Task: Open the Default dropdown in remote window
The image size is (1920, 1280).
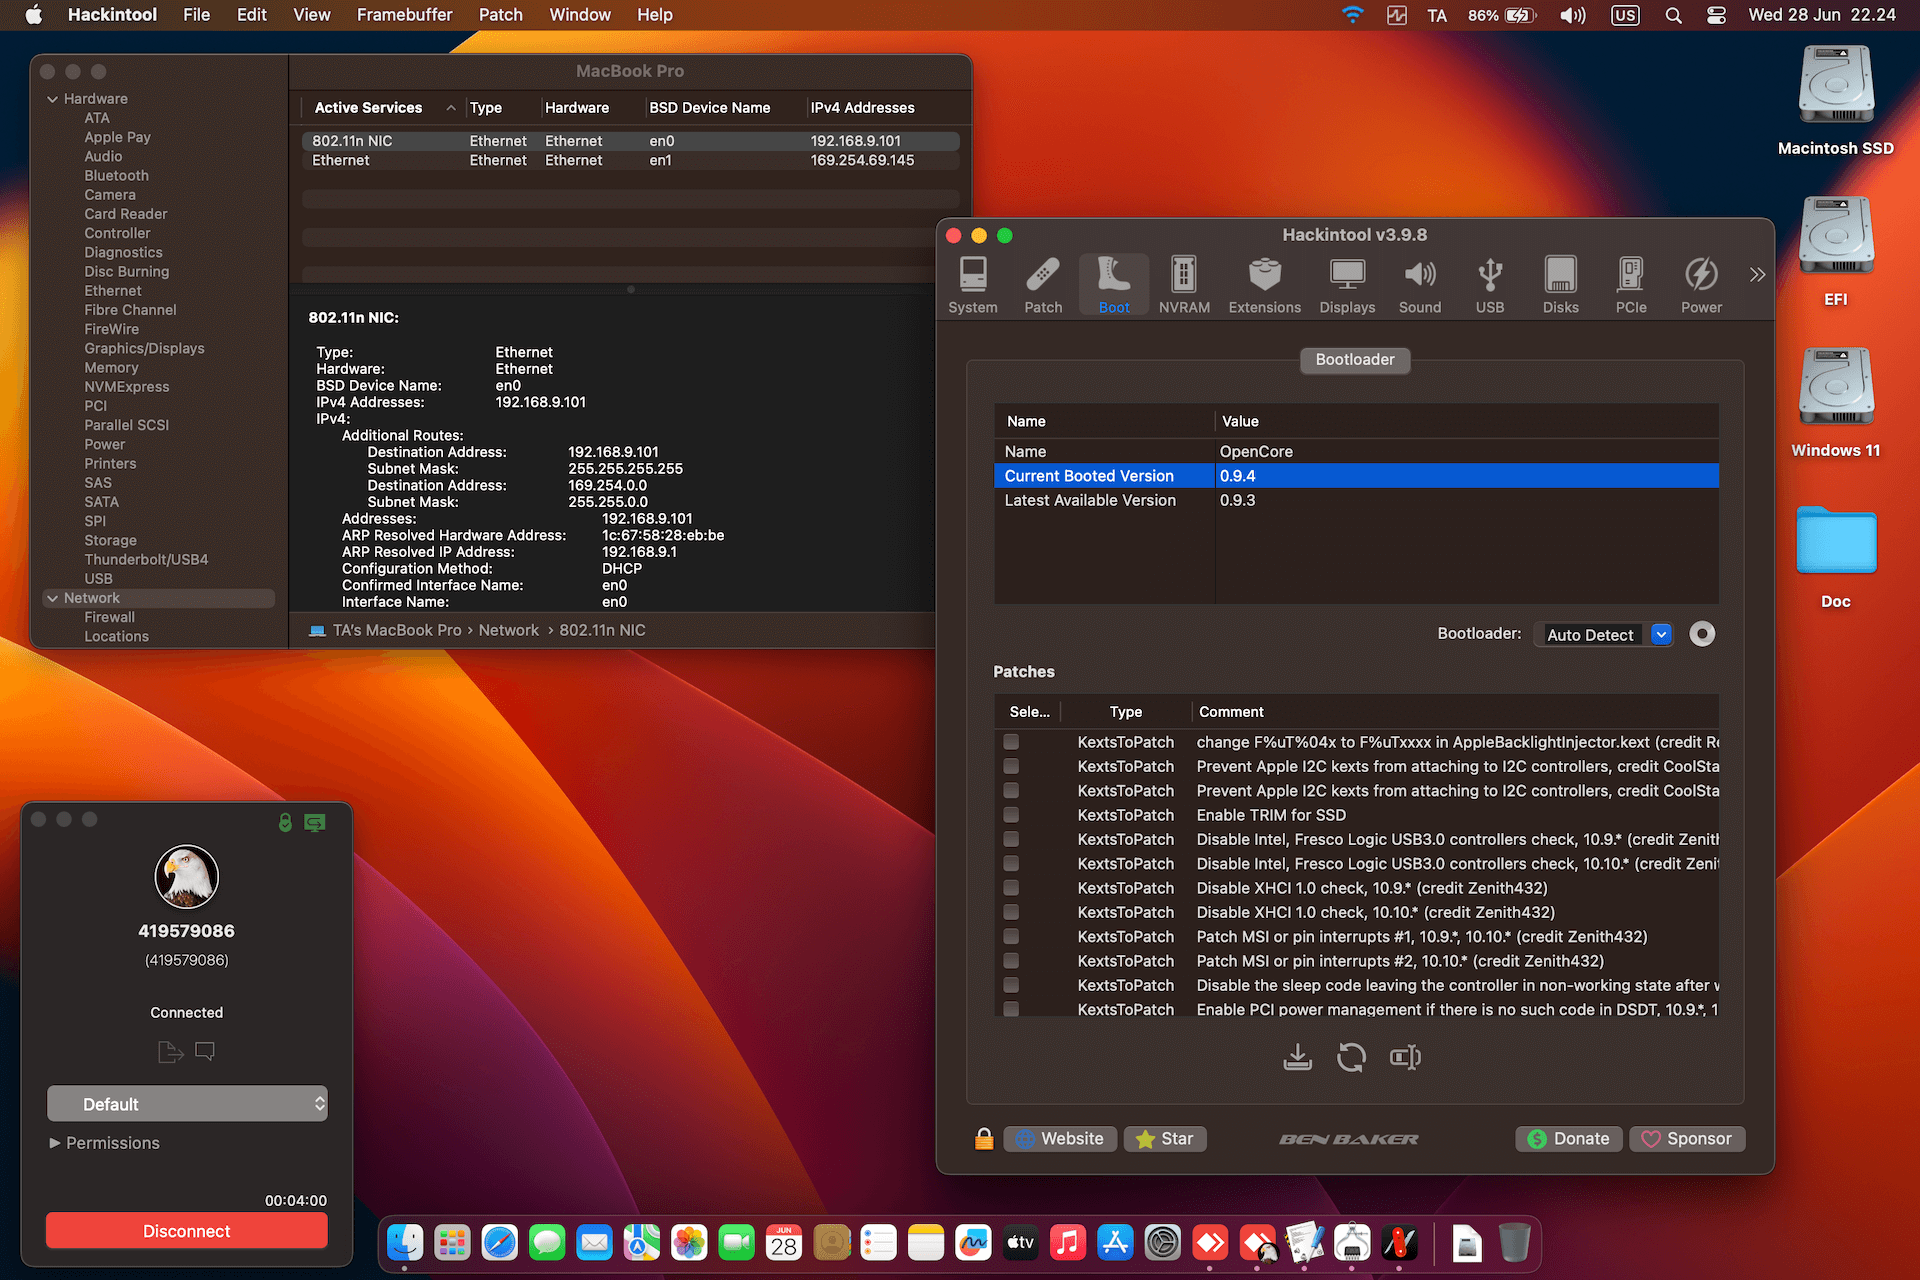Action: 187,1104
